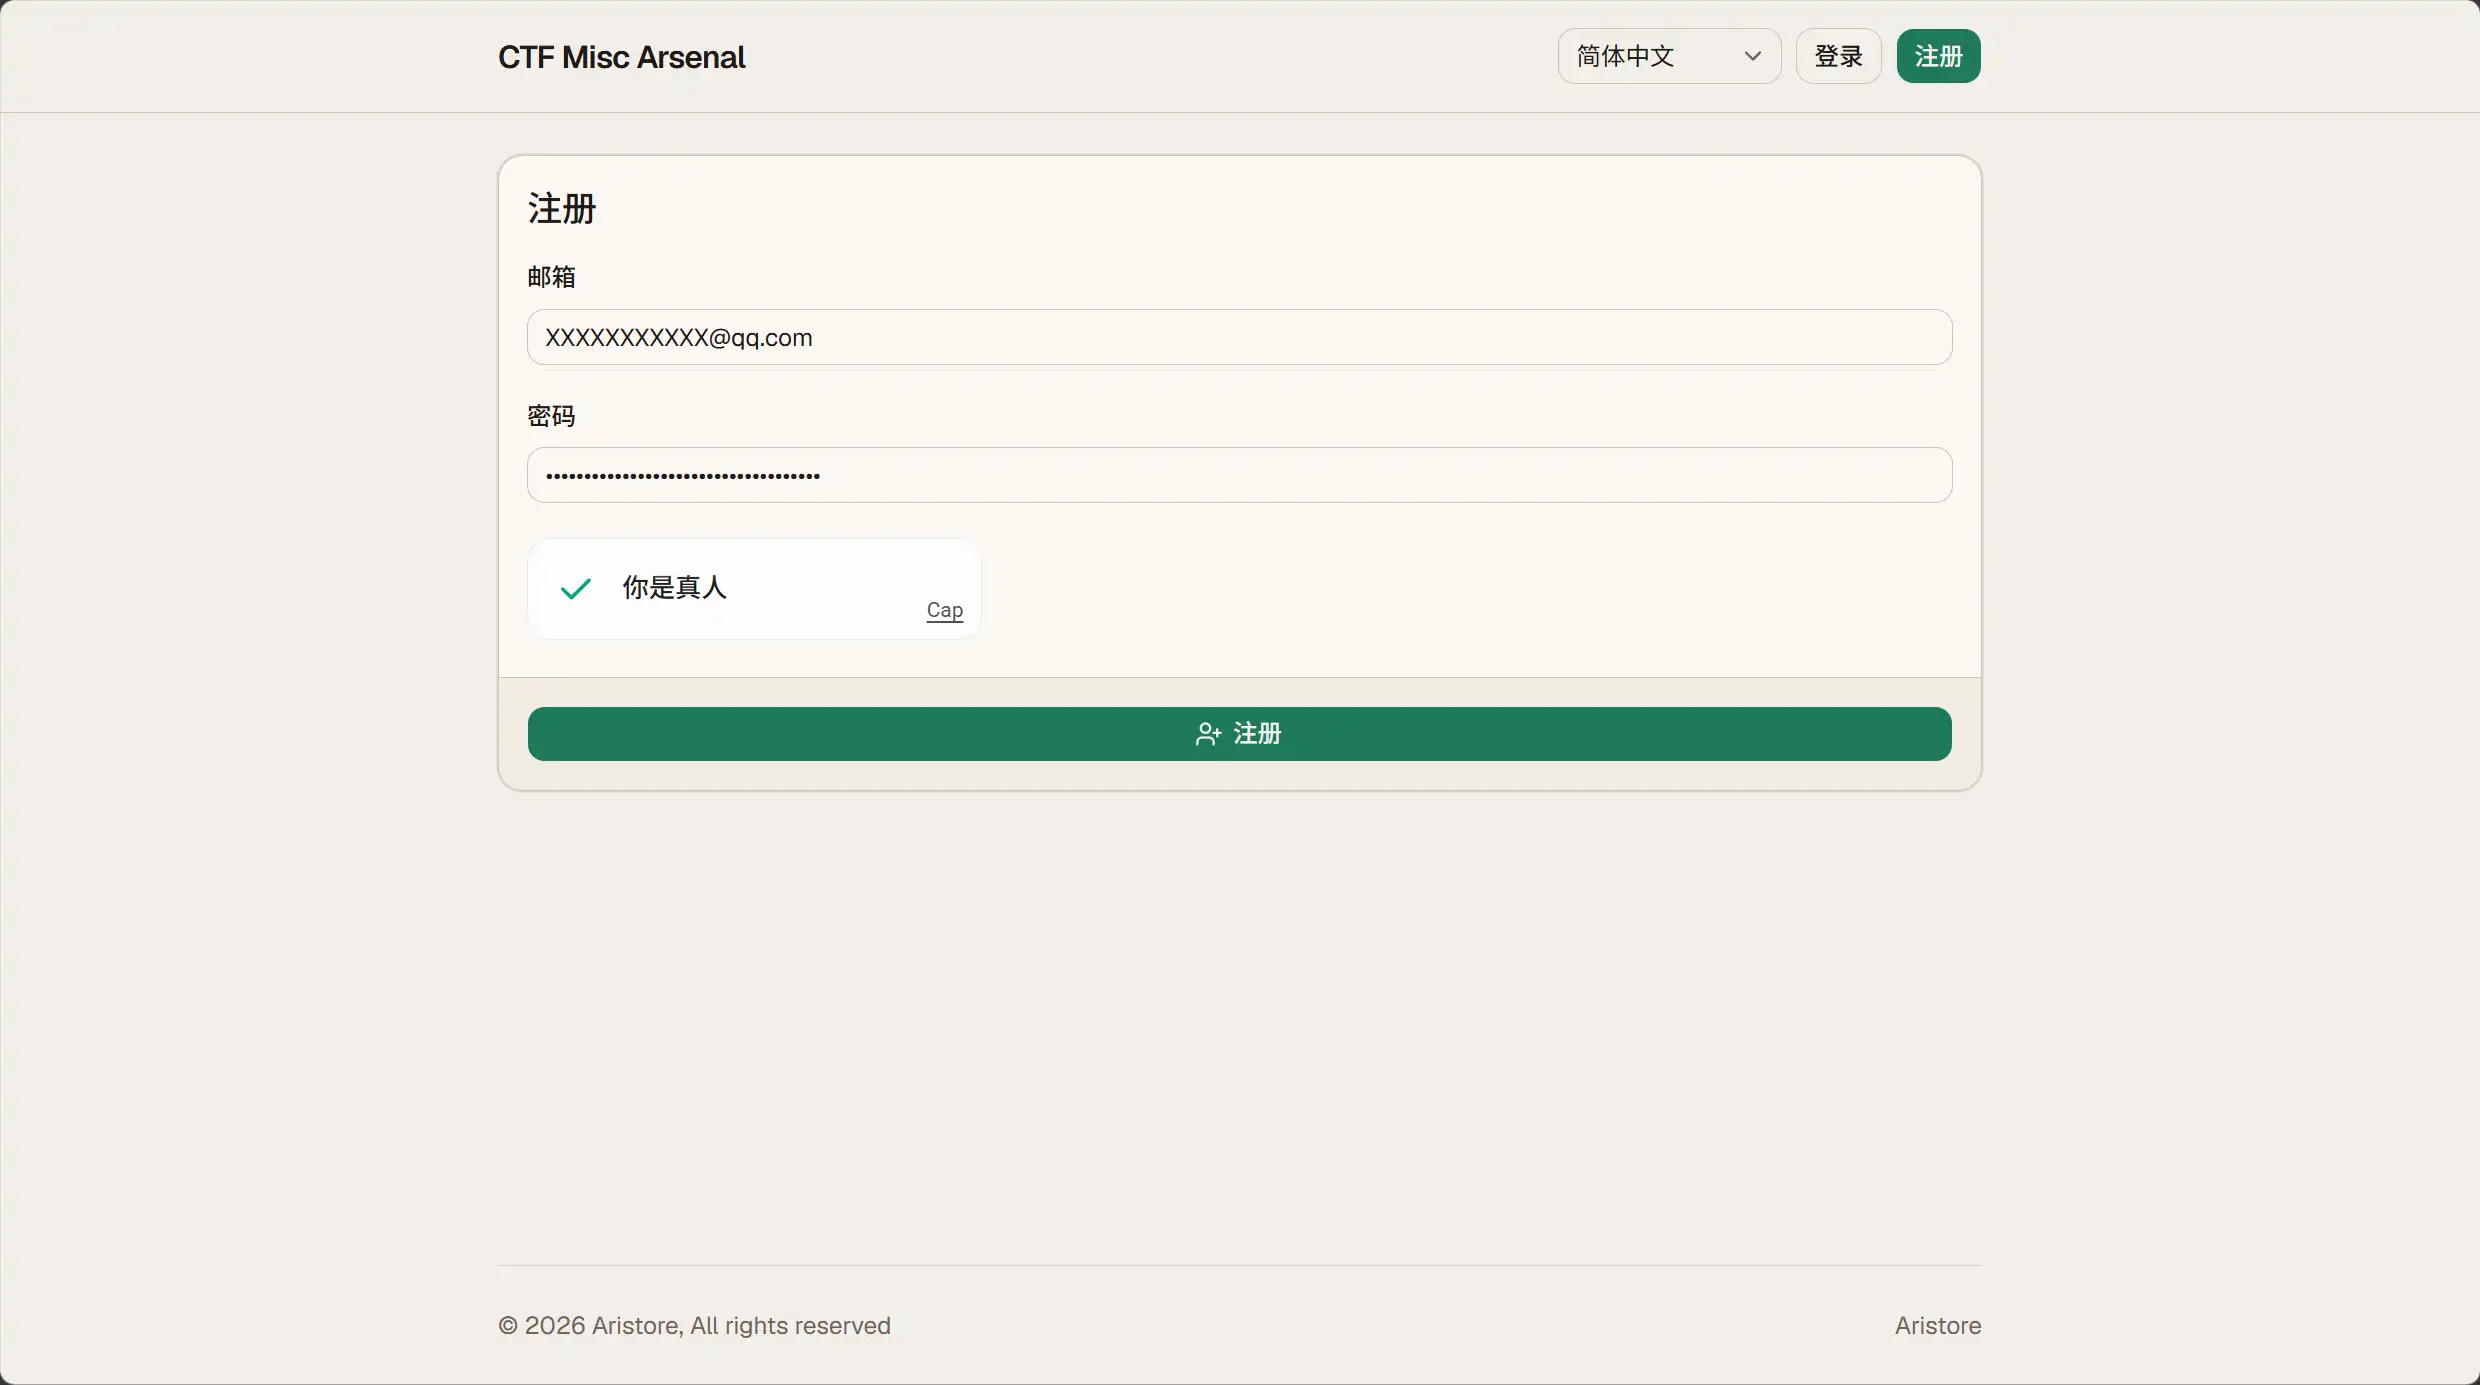
Task: Click the copyright 2026 Aristore text
Action: tap(694, 1325)
